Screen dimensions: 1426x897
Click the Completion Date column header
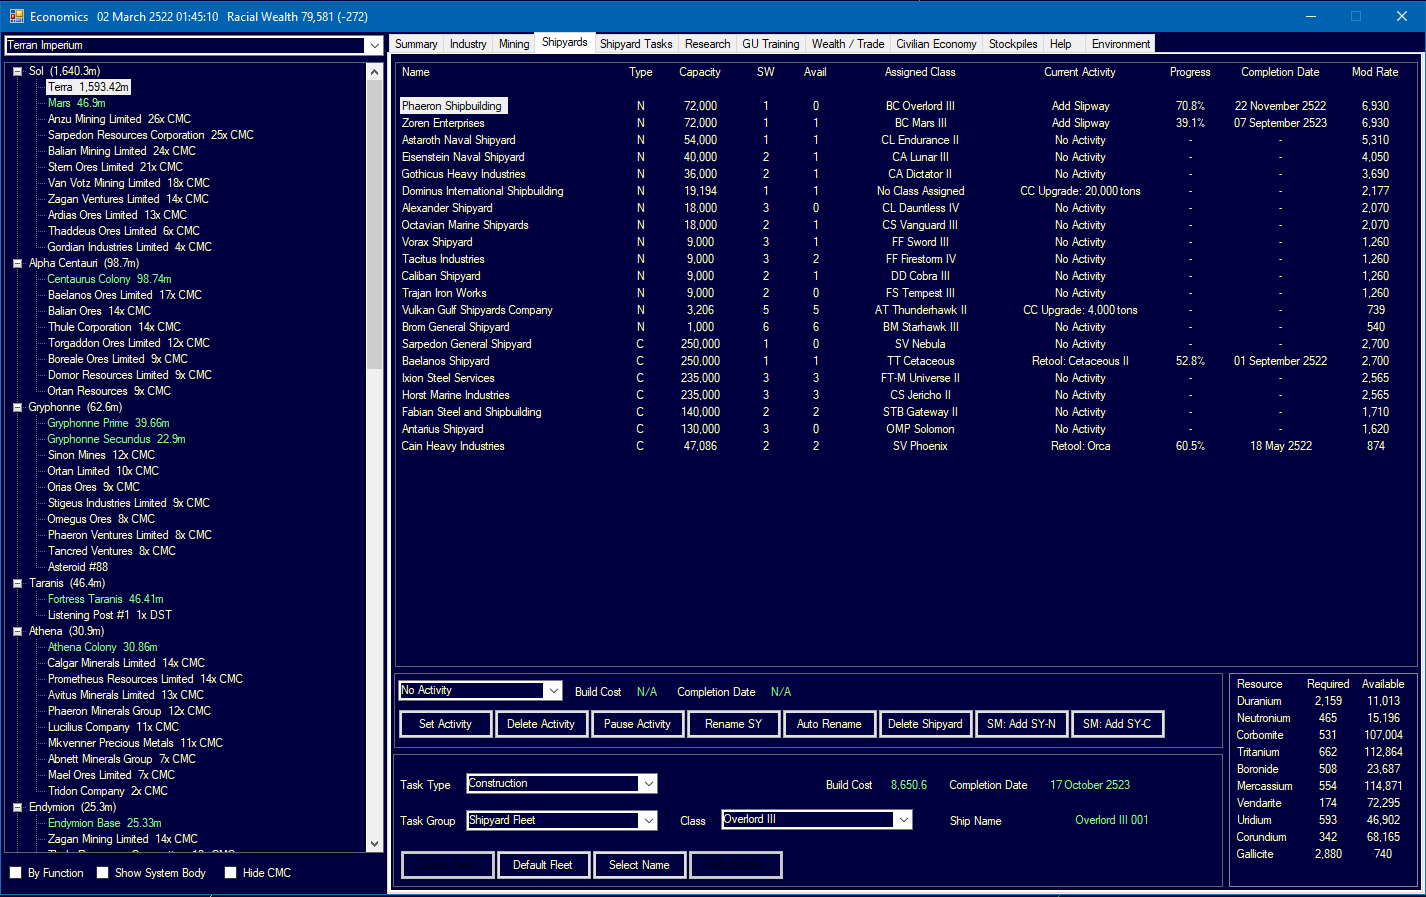pos(1280,72)
